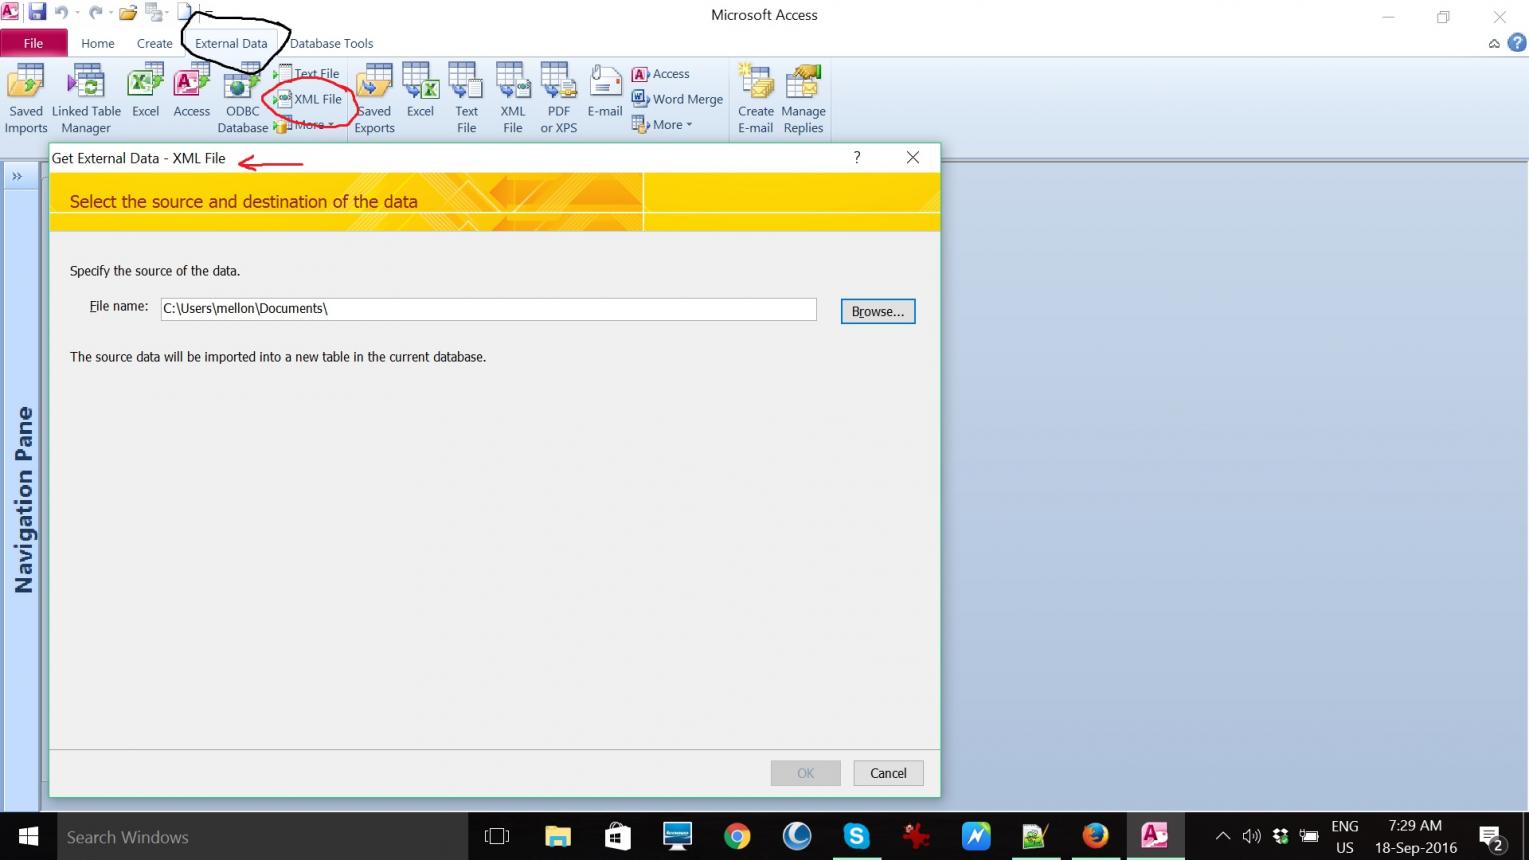This screenshot has height=860, width=1529.
Task: Click Create E-mail for data collection
Action: 756,98
